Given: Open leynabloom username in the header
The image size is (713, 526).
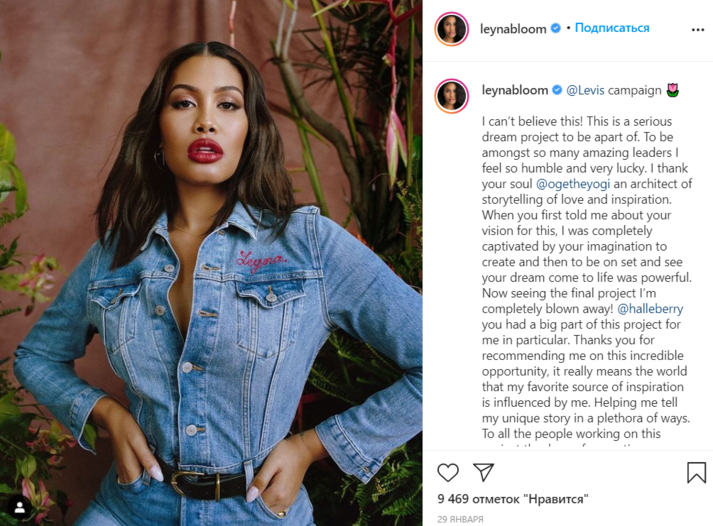Looking at the screenshot, I should (513, 29).
